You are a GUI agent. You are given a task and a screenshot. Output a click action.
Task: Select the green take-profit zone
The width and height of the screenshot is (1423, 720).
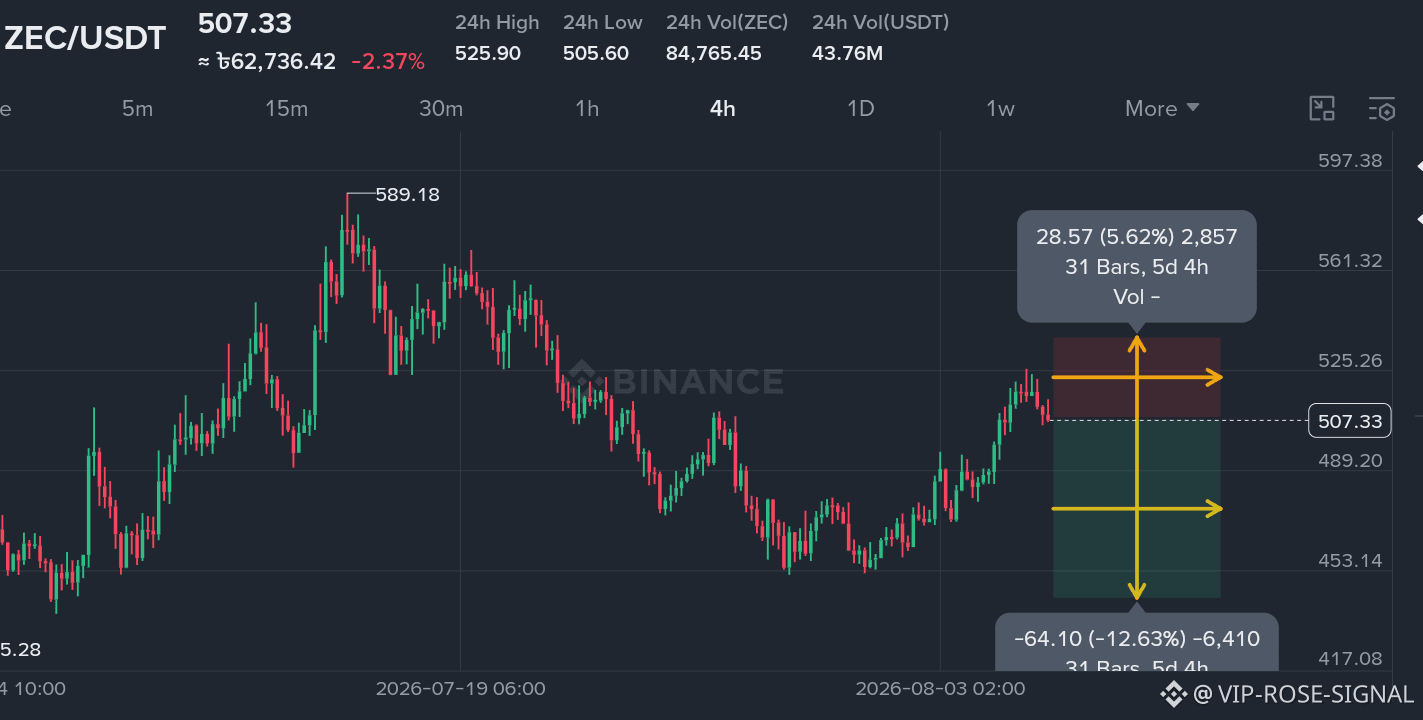tap(1137, 508)
